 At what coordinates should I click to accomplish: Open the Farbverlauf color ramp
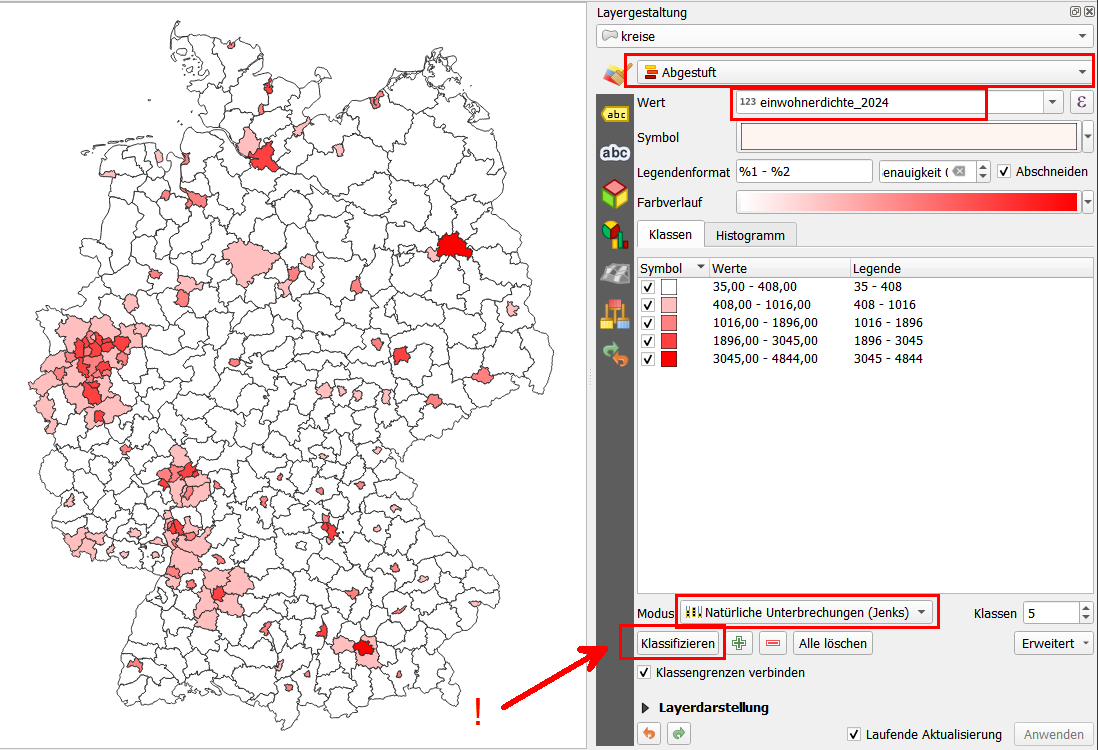coord(910,202)
